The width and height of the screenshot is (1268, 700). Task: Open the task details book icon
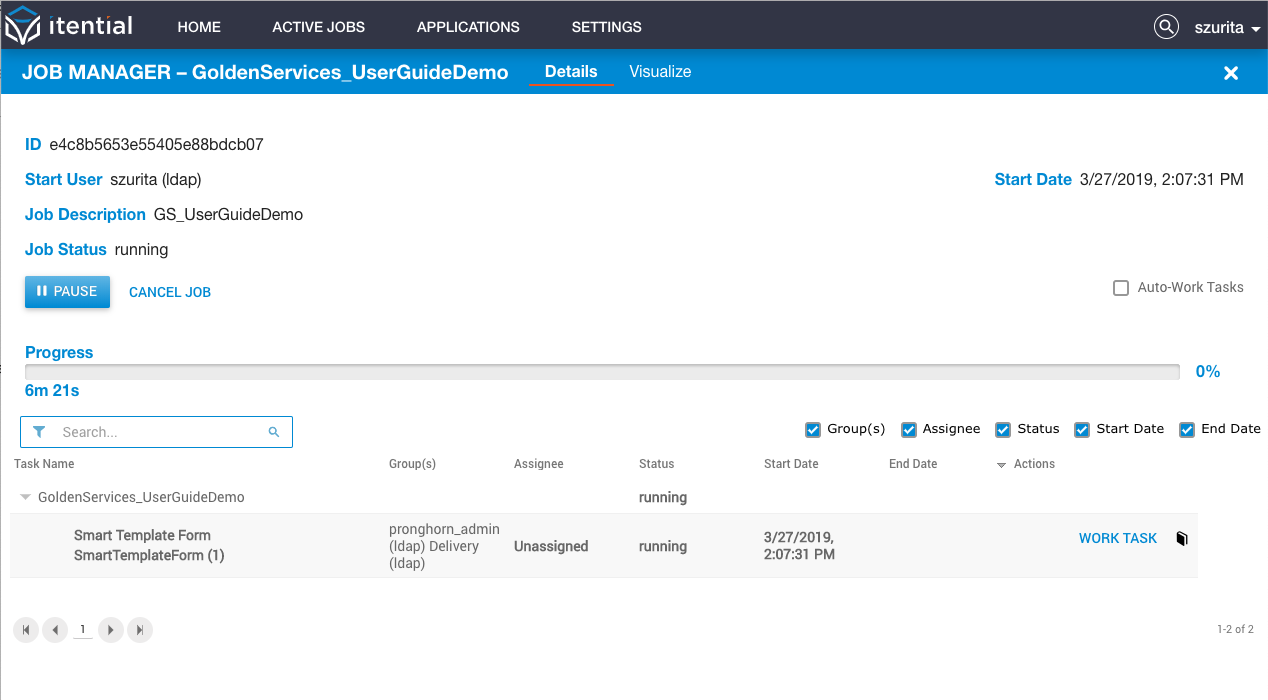[x=1181, y=538]
